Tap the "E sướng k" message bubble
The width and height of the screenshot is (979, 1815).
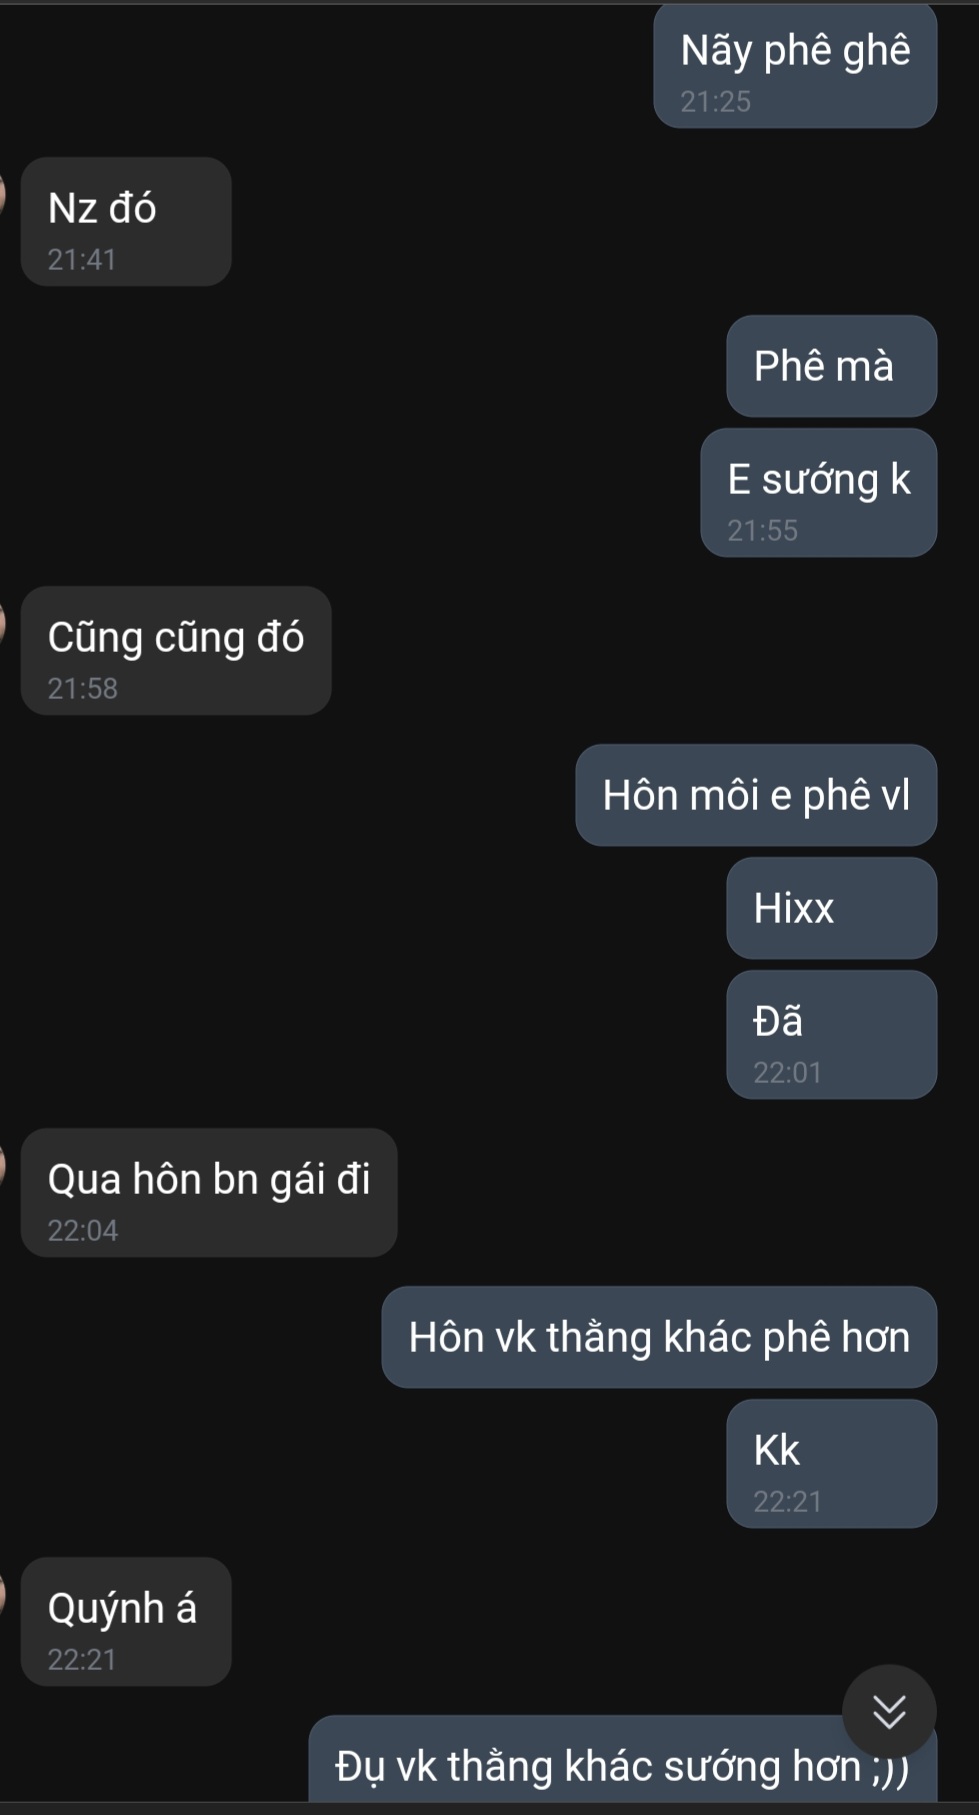pyautogui.click(x=818, y=493)
